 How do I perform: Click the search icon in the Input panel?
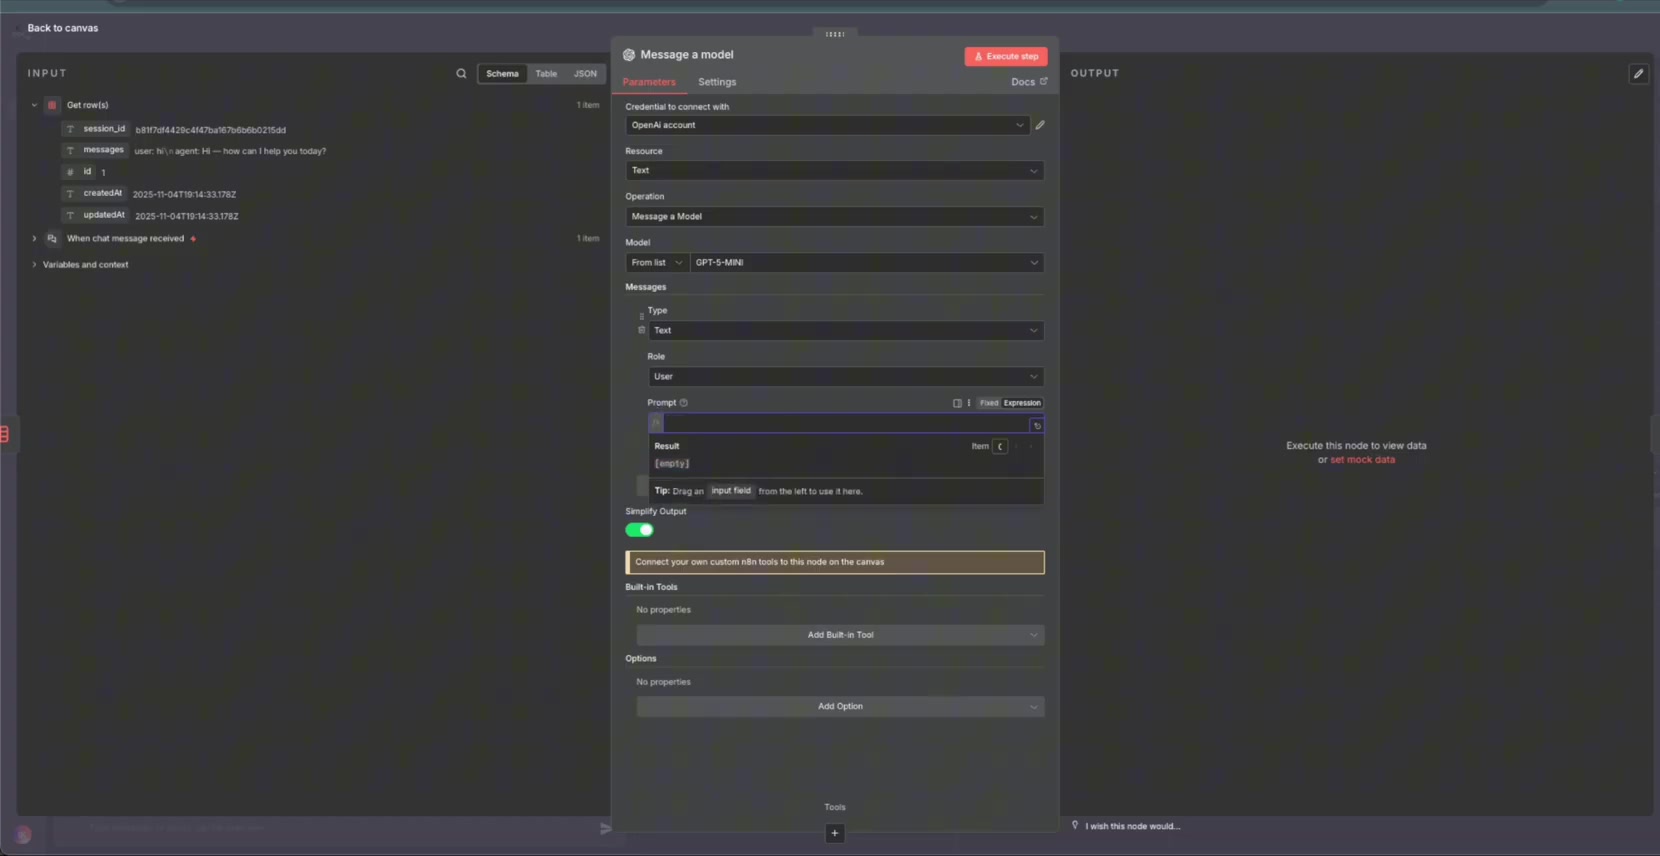point(461,73)
